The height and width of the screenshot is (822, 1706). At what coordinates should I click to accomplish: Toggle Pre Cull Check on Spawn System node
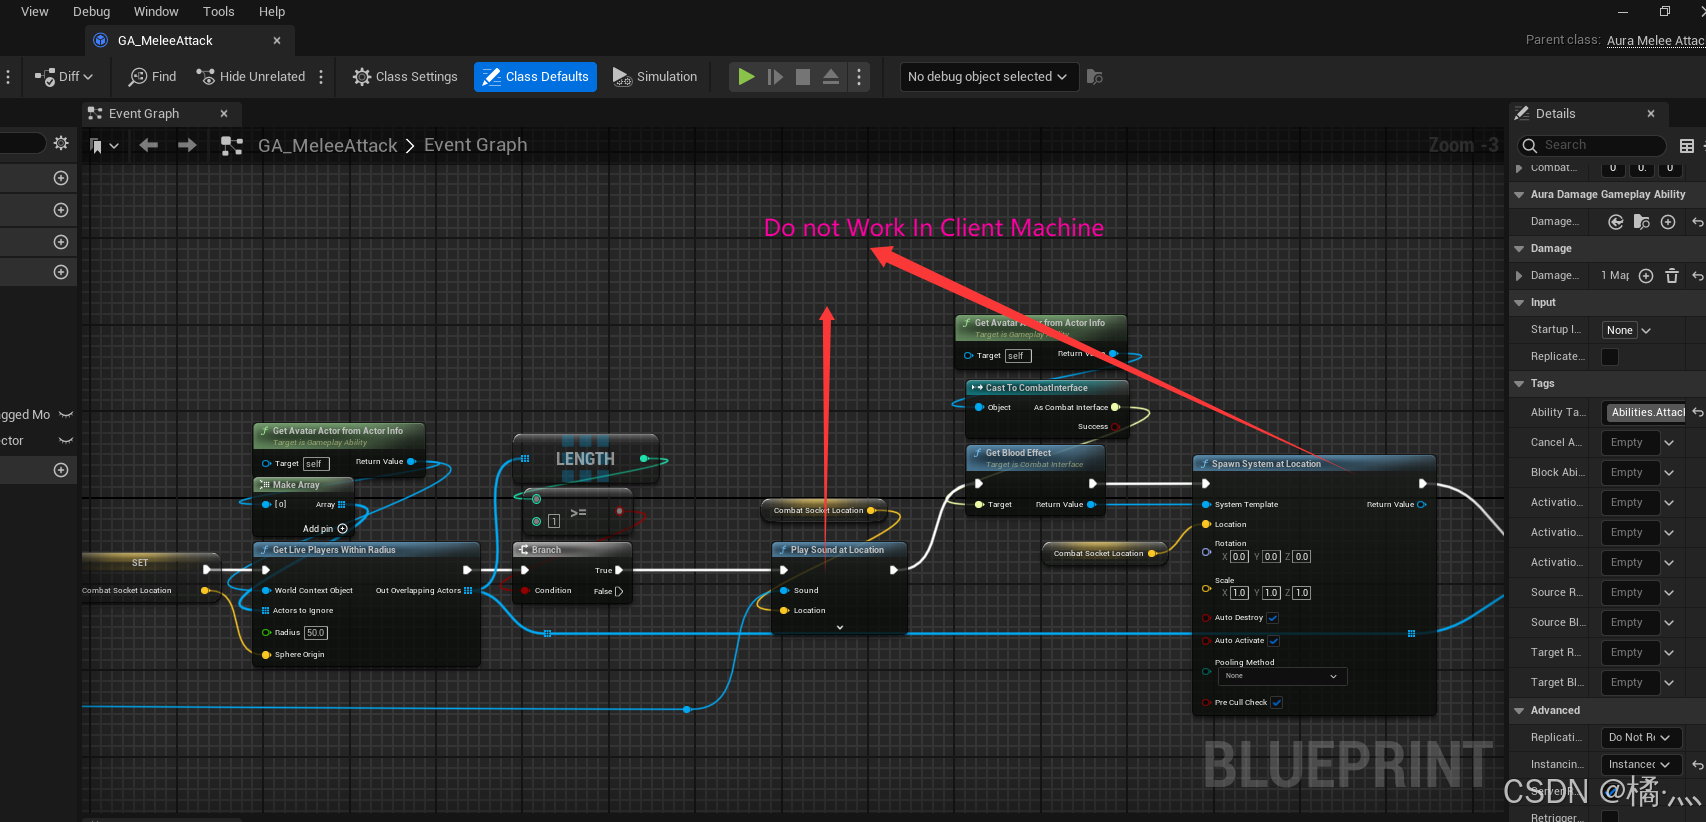coord(1277,703)
